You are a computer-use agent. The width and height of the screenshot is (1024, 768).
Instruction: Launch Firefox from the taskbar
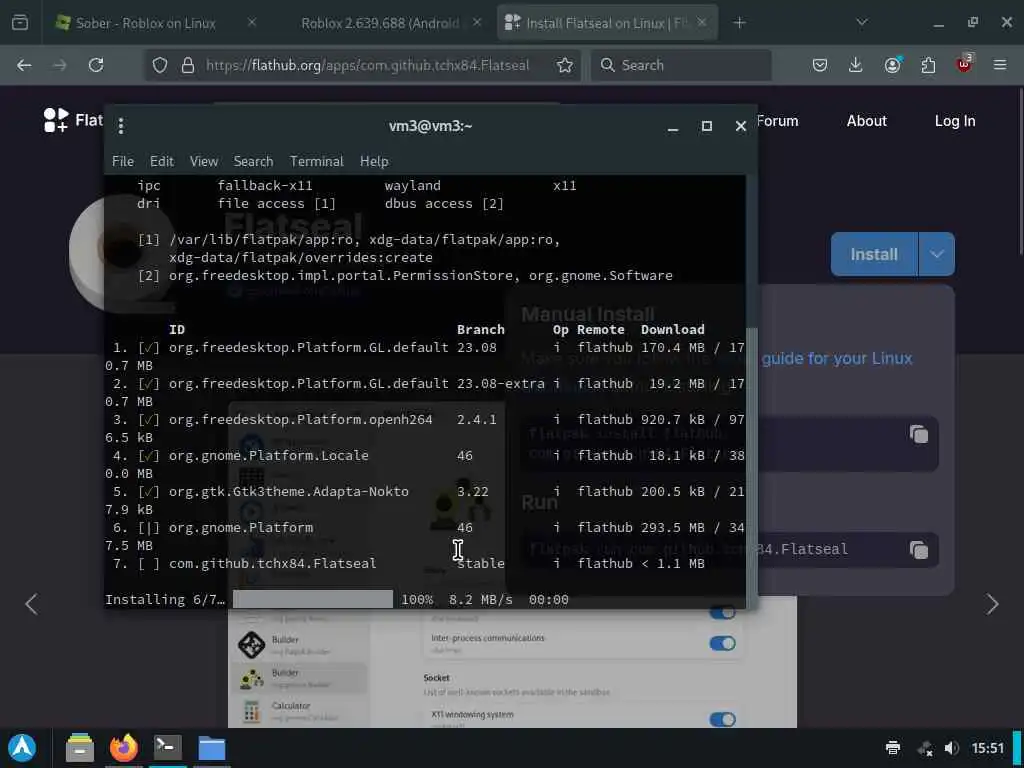pyautogui.click(x=124, y=748)
